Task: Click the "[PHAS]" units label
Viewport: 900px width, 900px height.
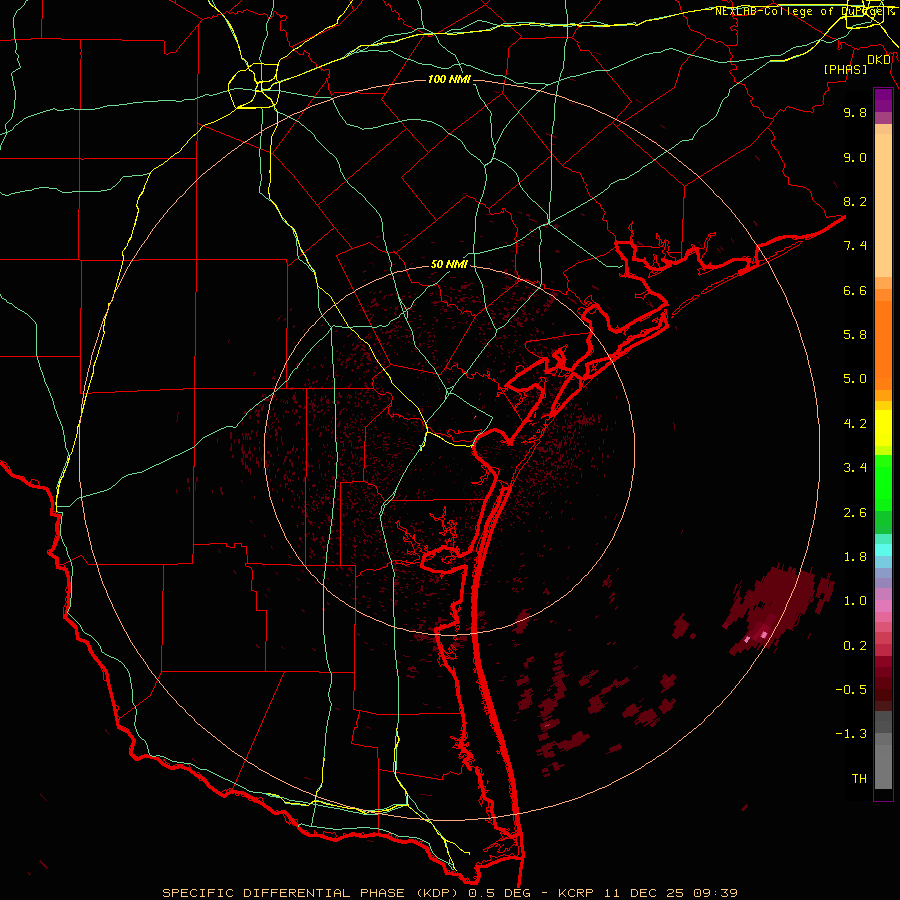Action: pos(845,69)
